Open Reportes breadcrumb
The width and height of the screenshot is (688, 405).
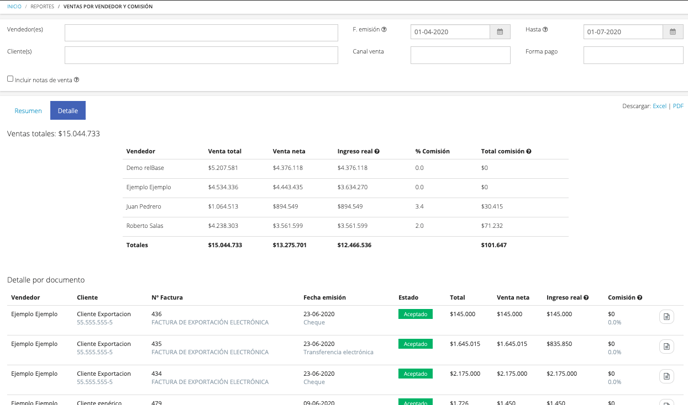[x=42, y=7]
